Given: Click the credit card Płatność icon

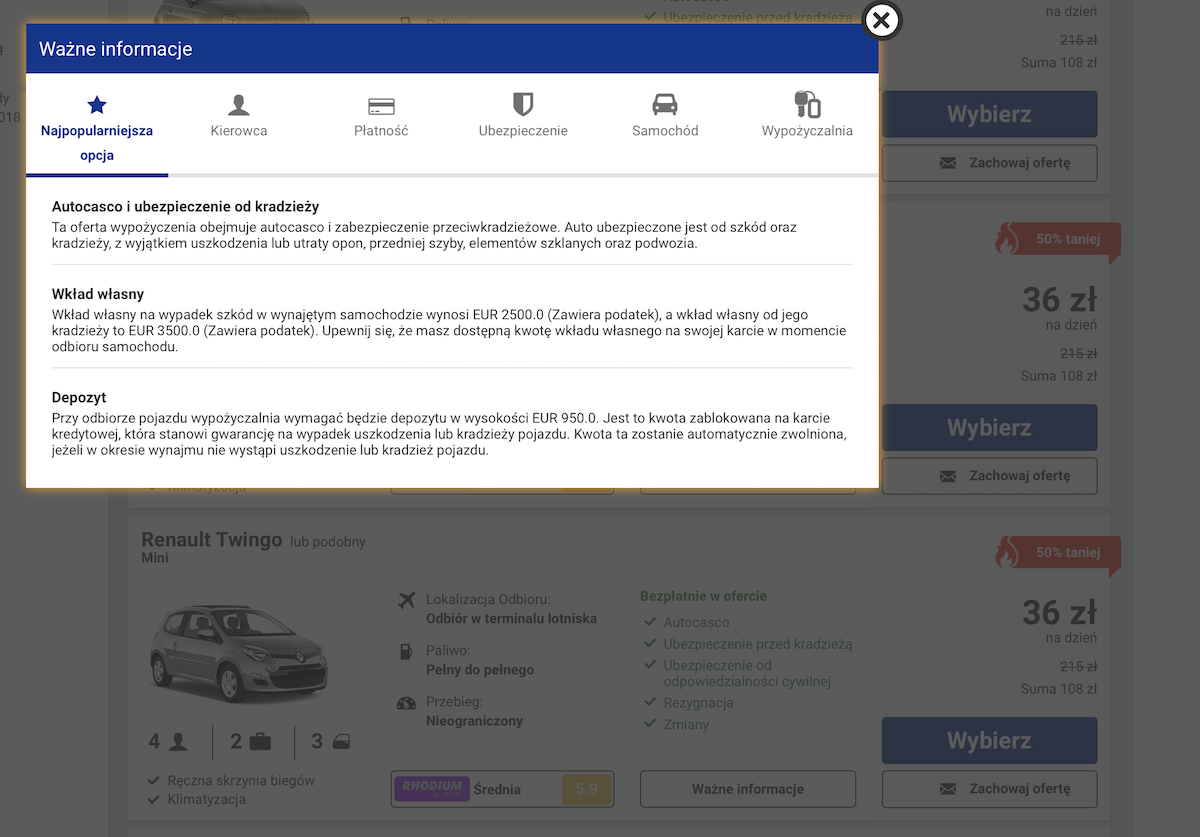Looking at the screenshot, I should [381, 106].
